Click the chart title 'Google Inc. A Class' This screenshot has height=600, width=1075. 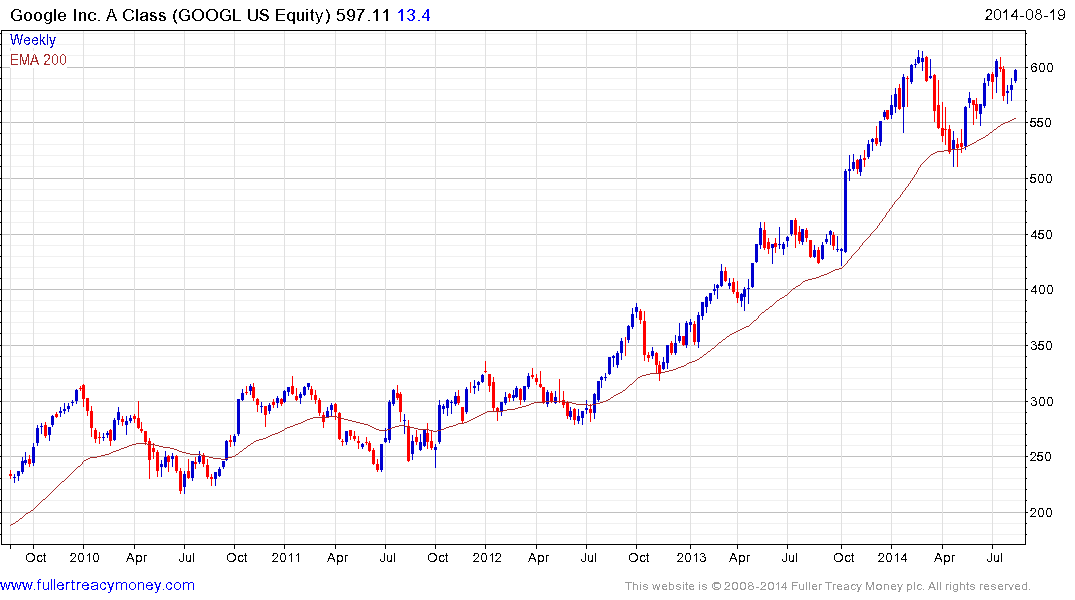click(88, 15)
